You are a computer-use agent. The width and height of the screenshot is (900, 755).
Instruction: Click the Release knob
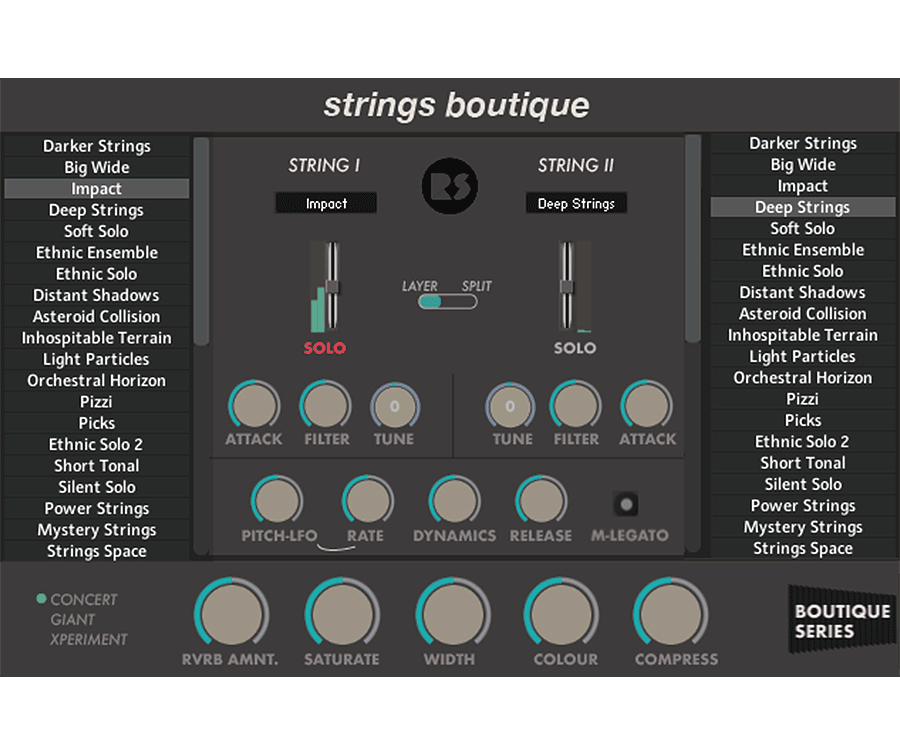click(541, 501)
